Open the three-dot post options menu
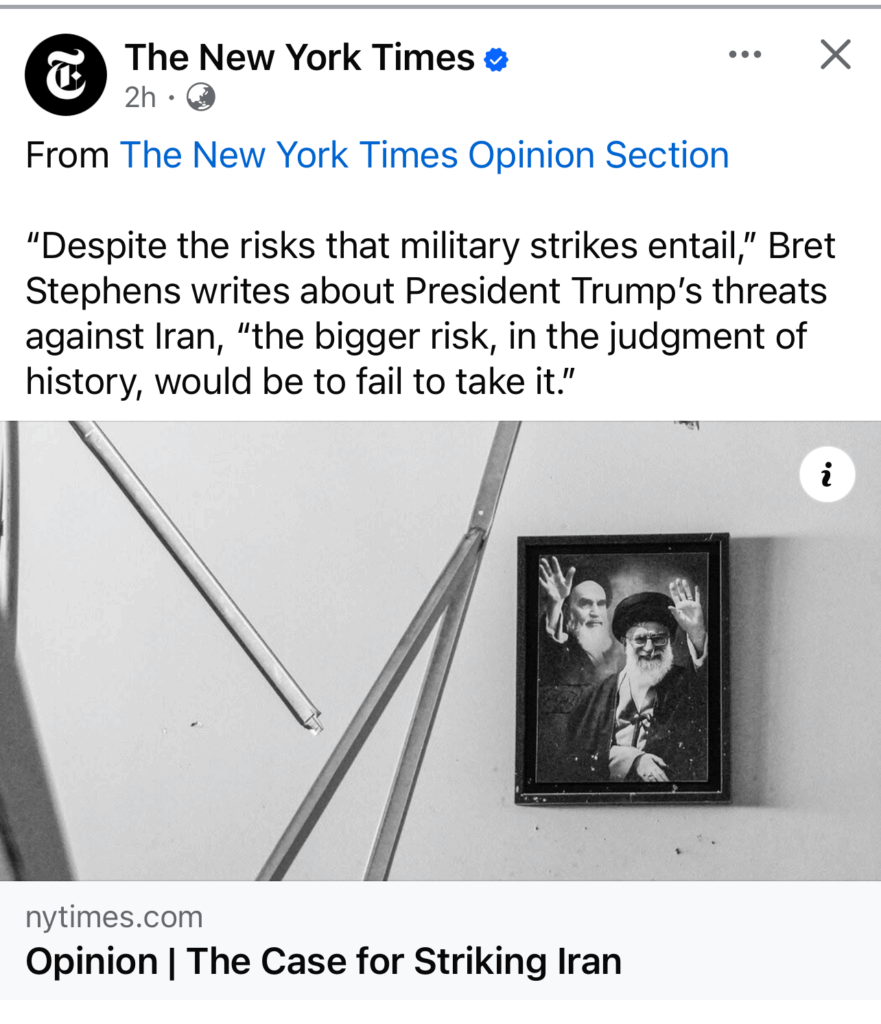This screenshot has width=881, height=1024. click(745, 54)
